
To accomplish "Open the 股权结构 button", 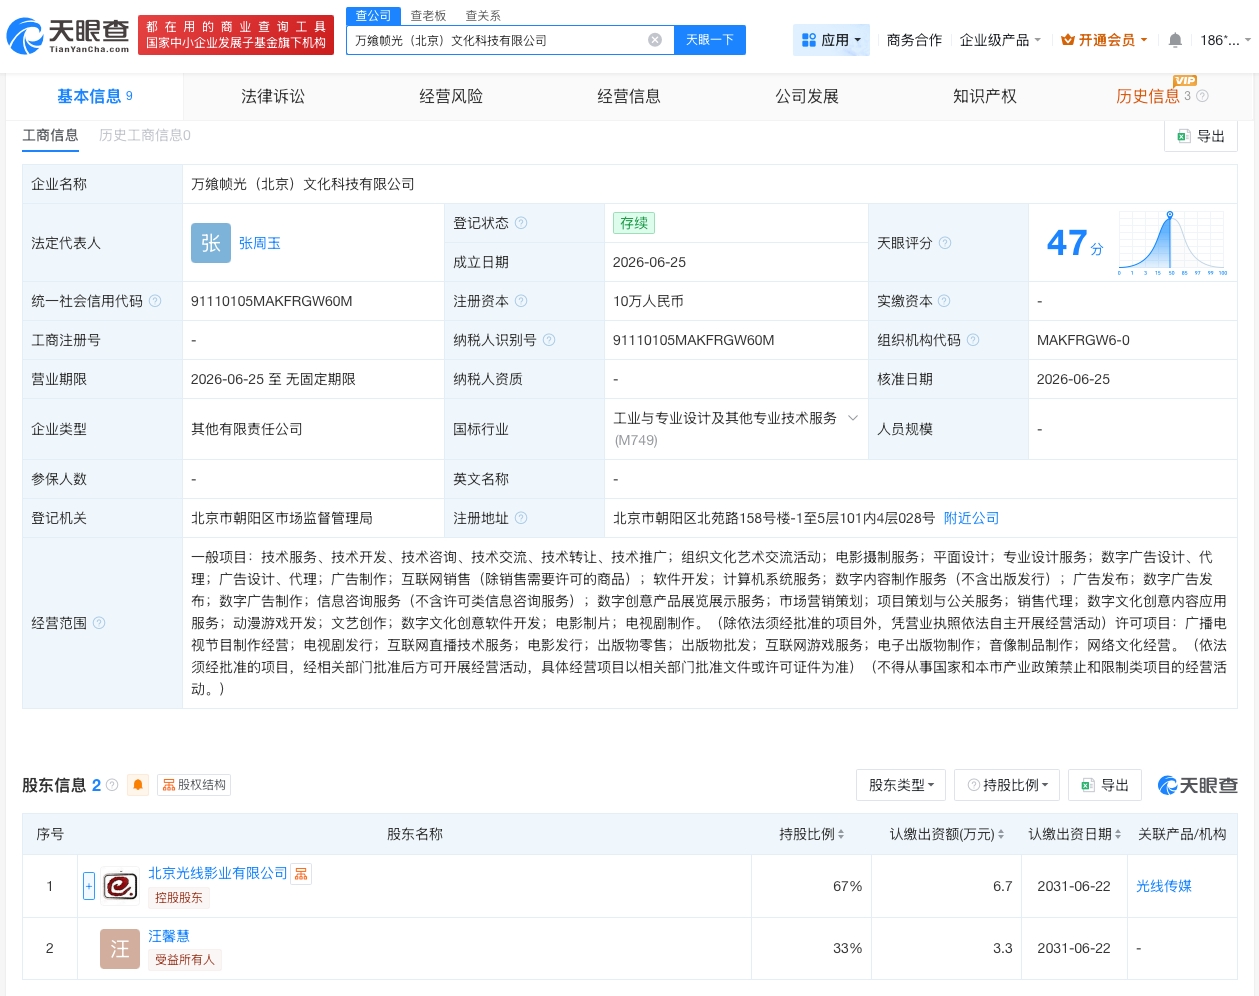I will coord(194,785).
